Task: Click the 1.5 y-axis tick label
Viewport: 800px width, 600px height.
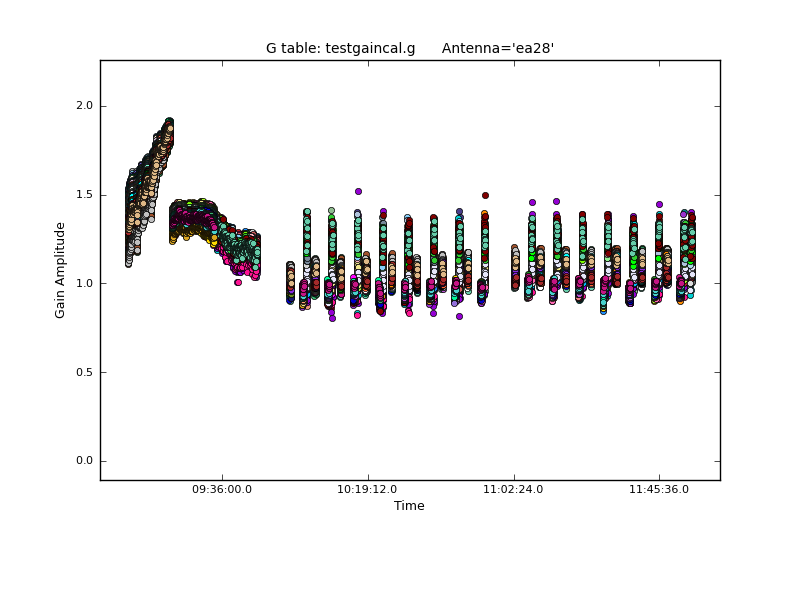Action: click(x=84, y=195)
